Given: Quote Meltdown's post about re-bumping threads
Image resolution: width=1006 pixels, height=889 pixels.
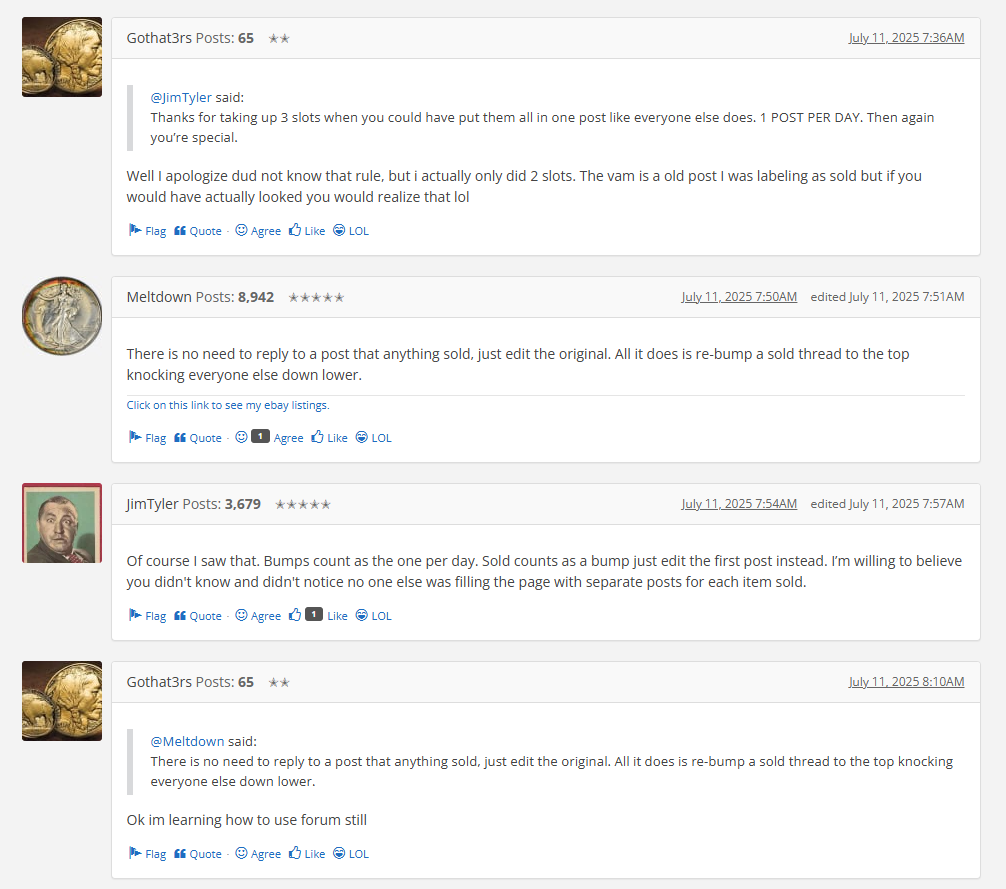Looking at the screenshot, I should (198, 438).
